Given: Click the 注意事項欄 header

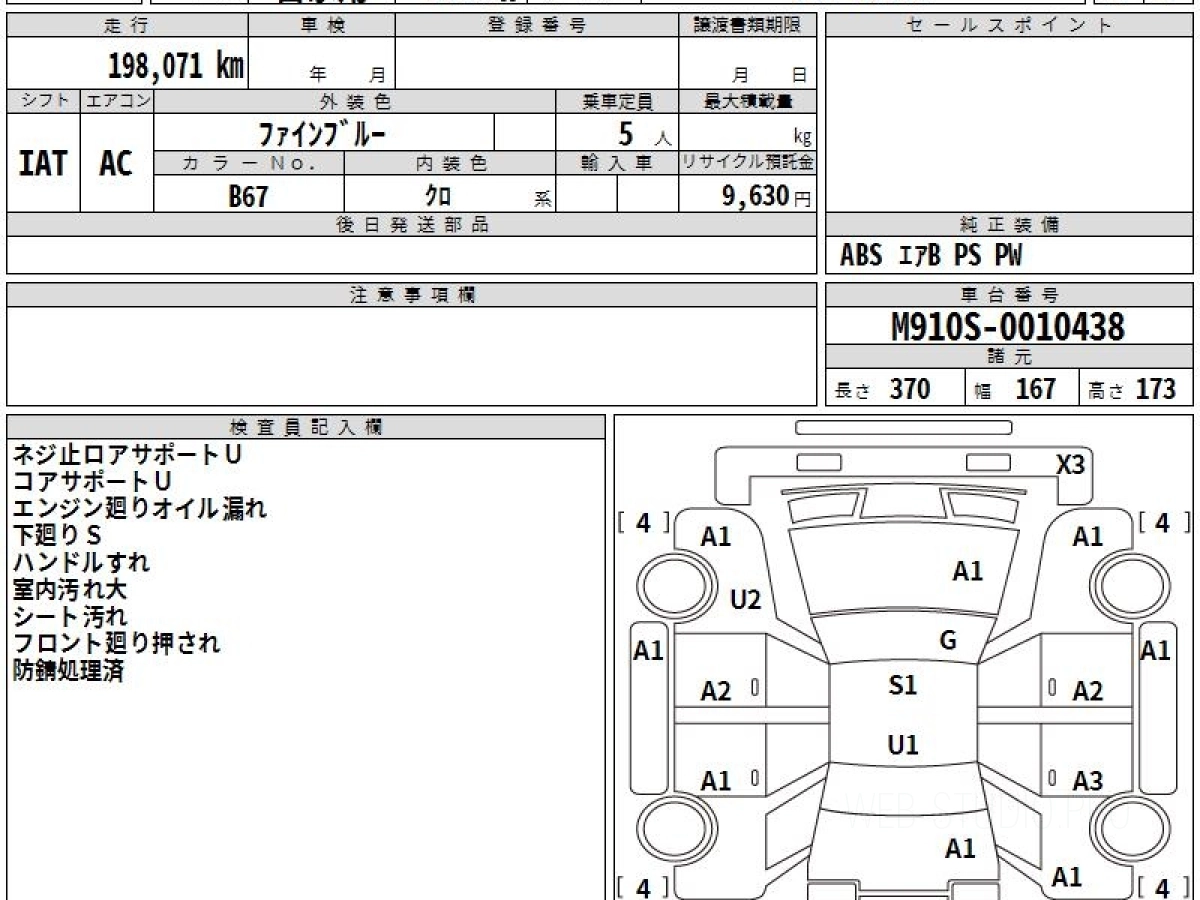Looking at the screenshot, I should tap(412, 295).
